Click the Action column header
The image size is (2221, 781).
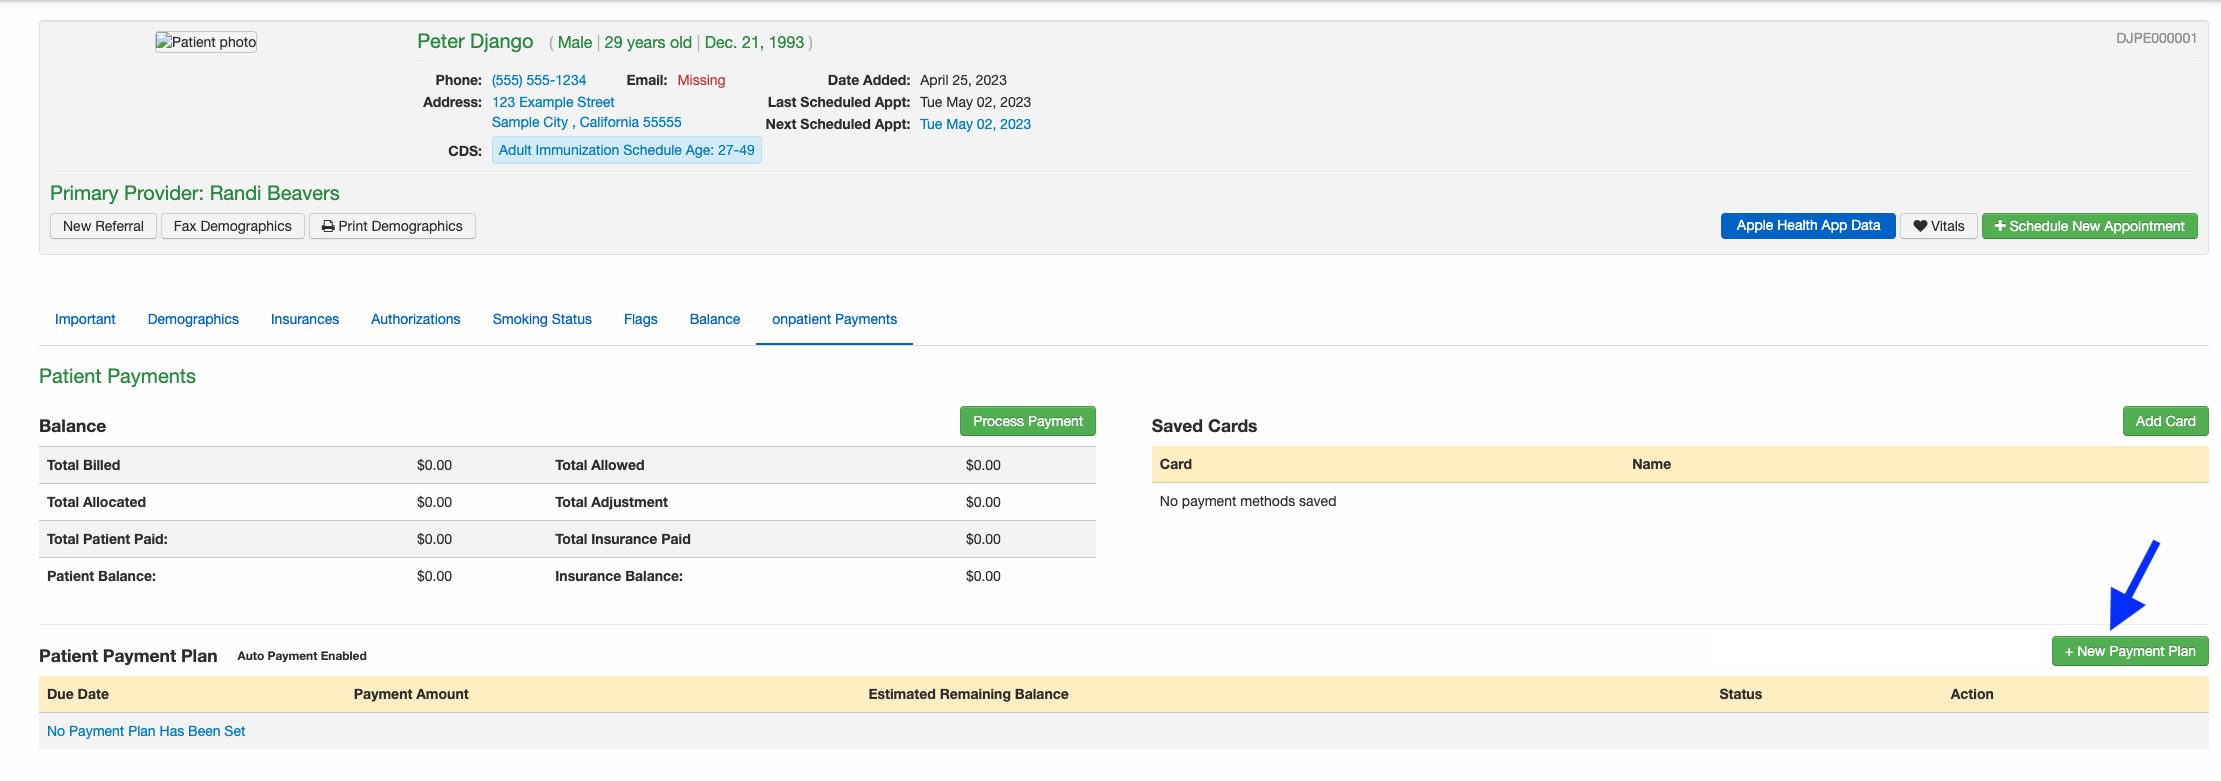click(x=1972, y=694)
